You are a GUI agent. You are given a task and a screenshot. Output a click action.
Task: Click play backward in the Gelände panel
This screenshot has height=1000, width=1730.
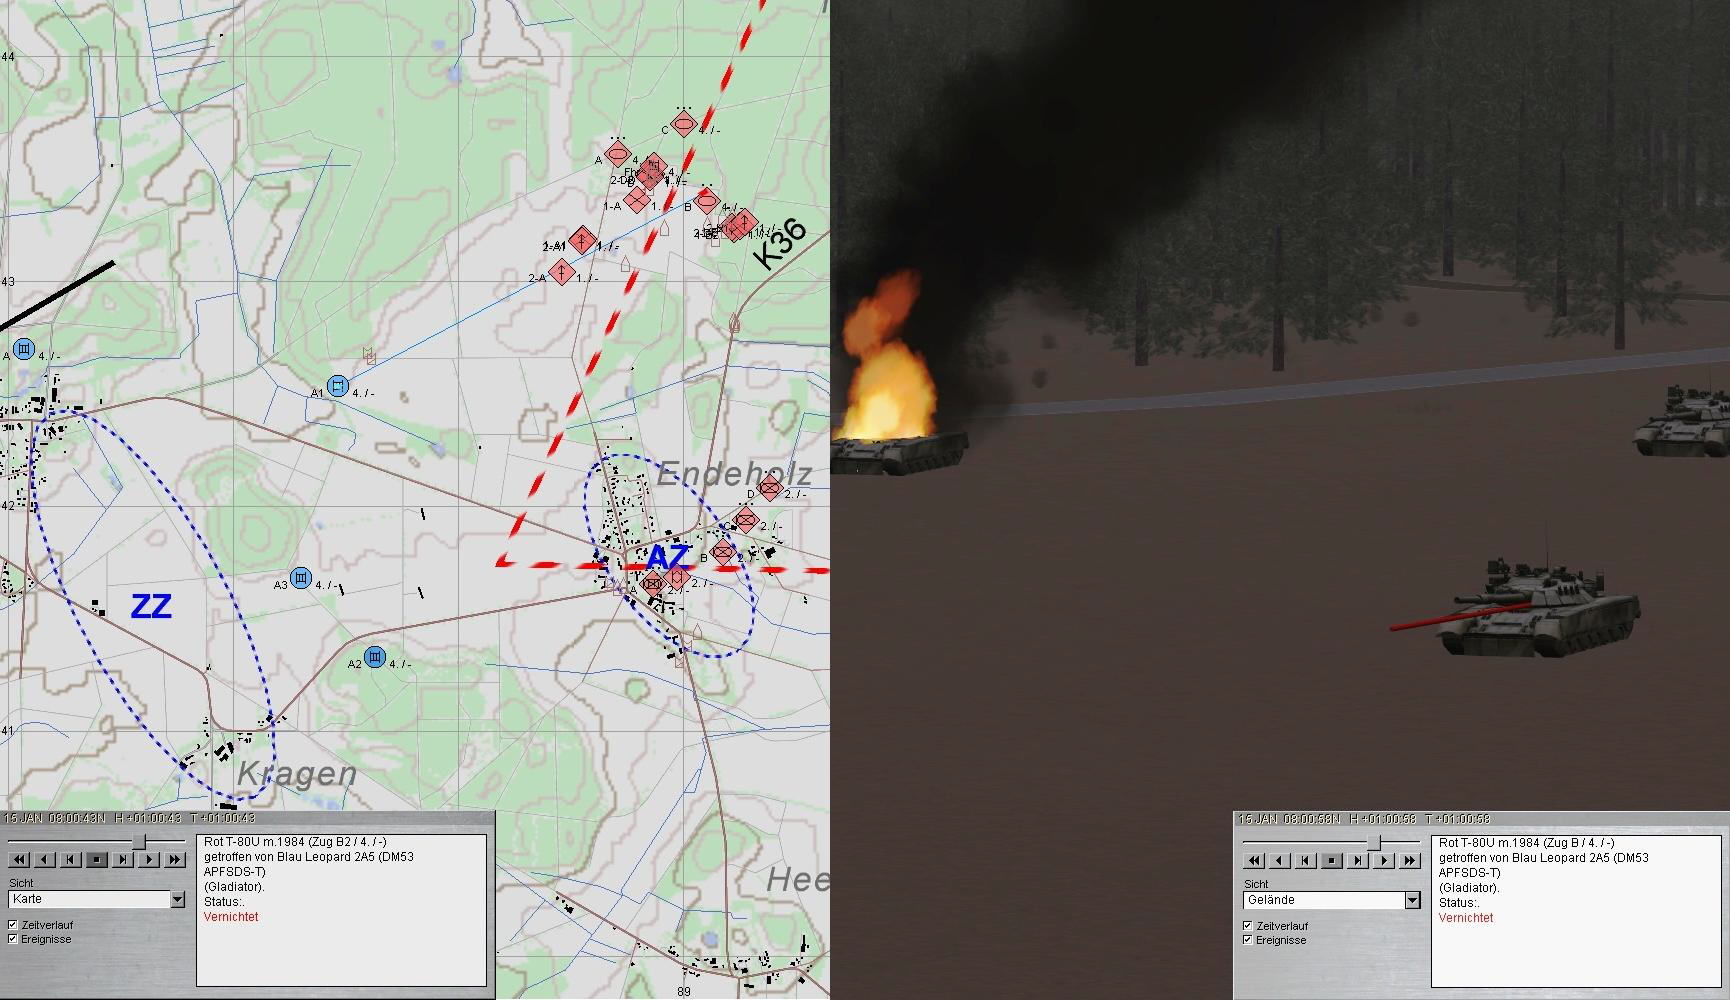[1280, 860]
